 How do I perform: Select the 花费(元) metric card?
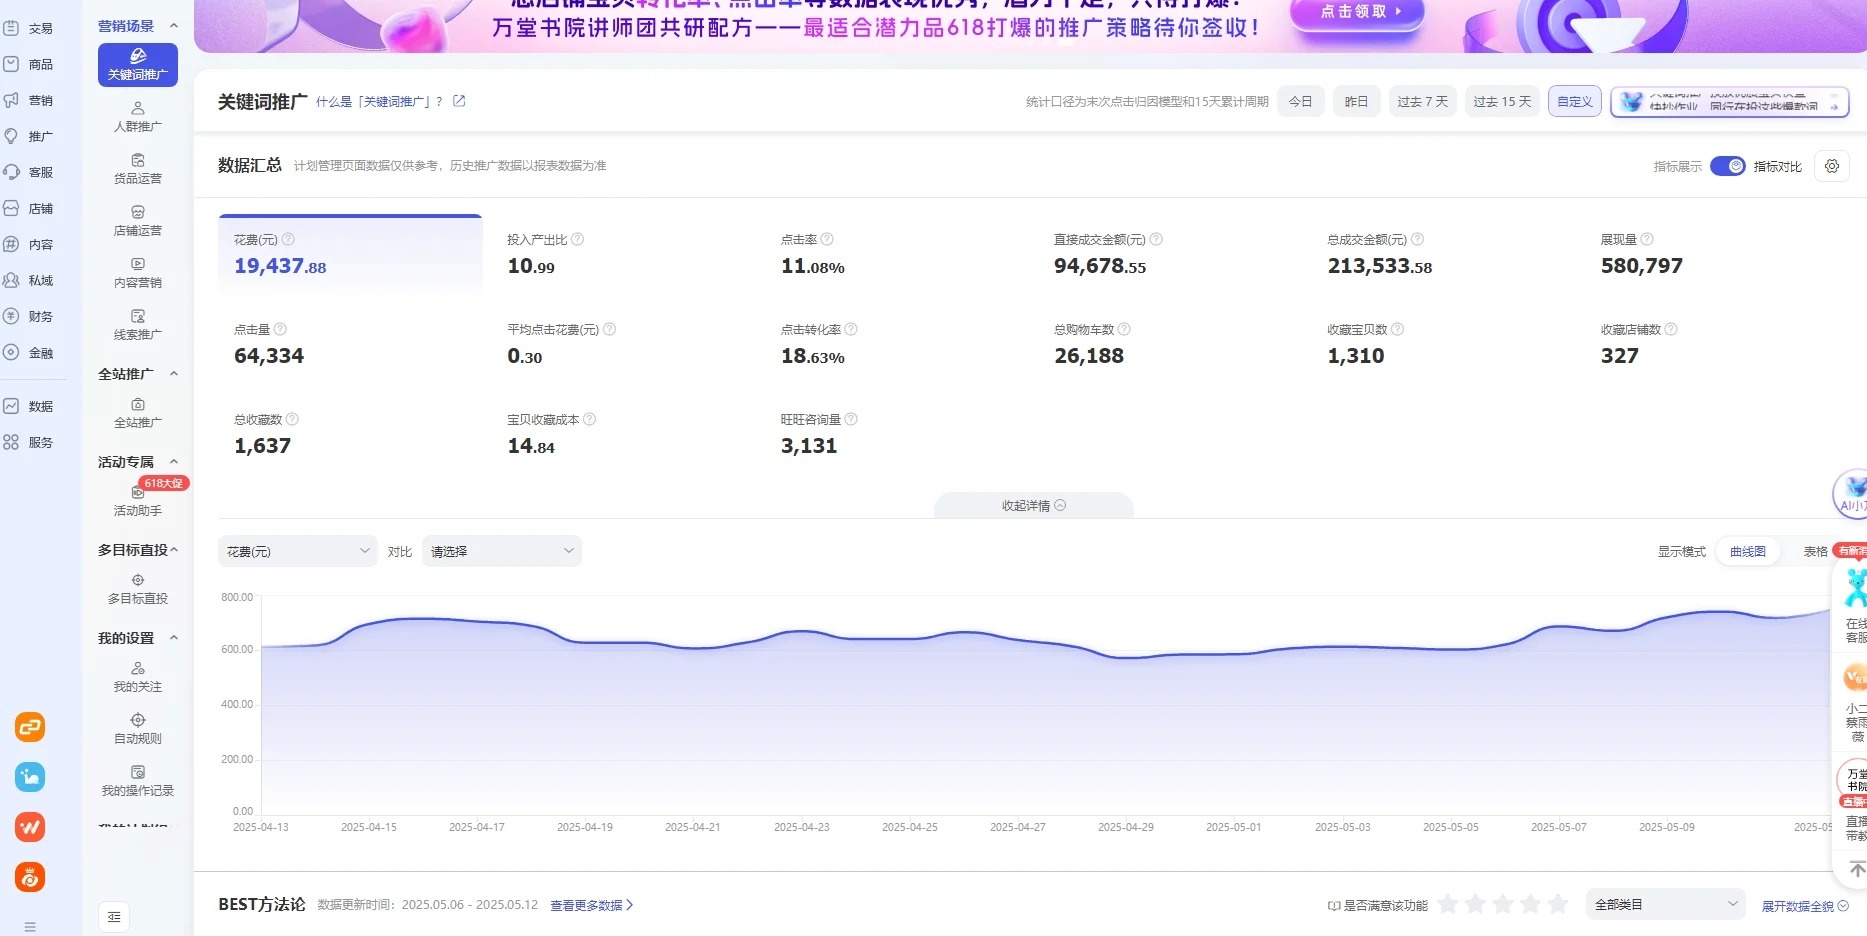pyautogui.click(x=350, y=254)
